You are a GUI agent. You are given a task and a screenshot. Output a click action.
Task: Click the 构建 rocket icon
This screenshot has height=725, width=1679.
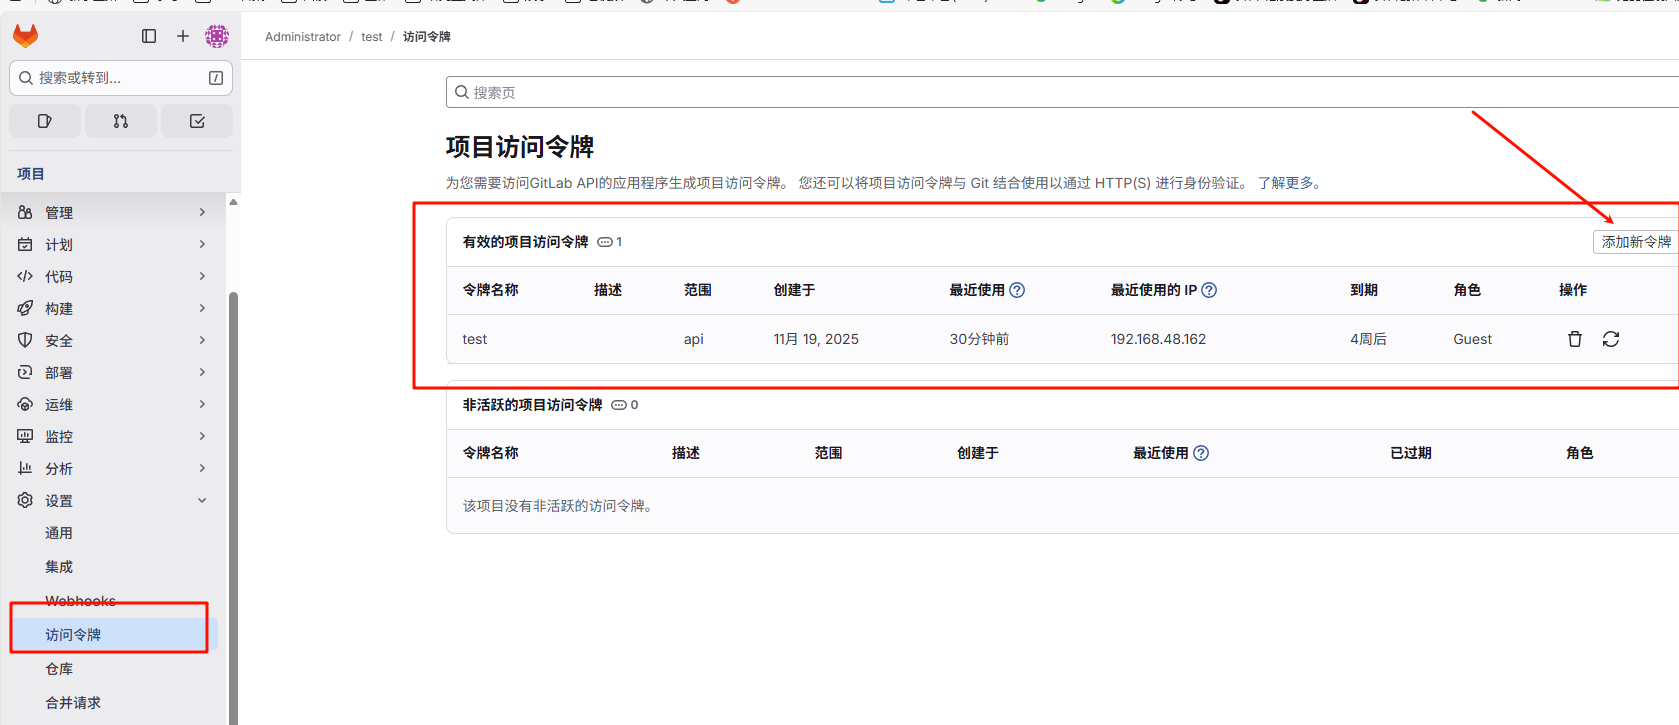point(25,308)
